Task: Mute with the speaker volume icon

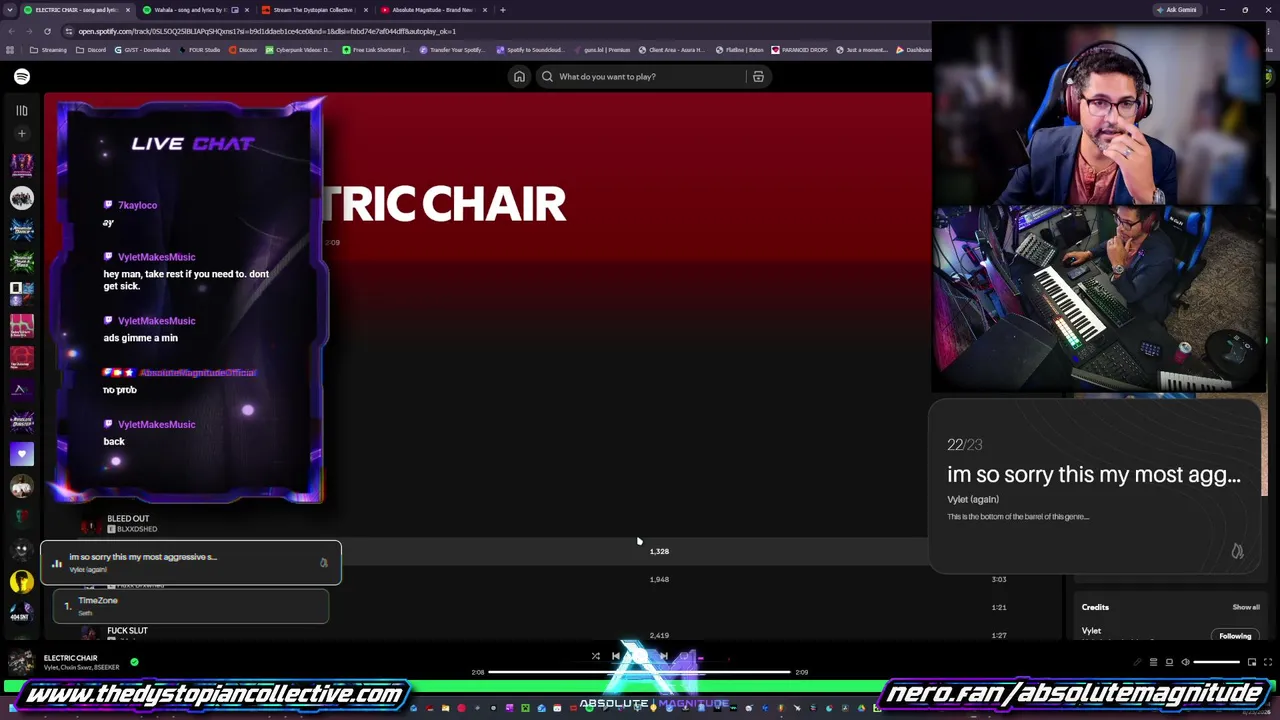Action: 1185,662
